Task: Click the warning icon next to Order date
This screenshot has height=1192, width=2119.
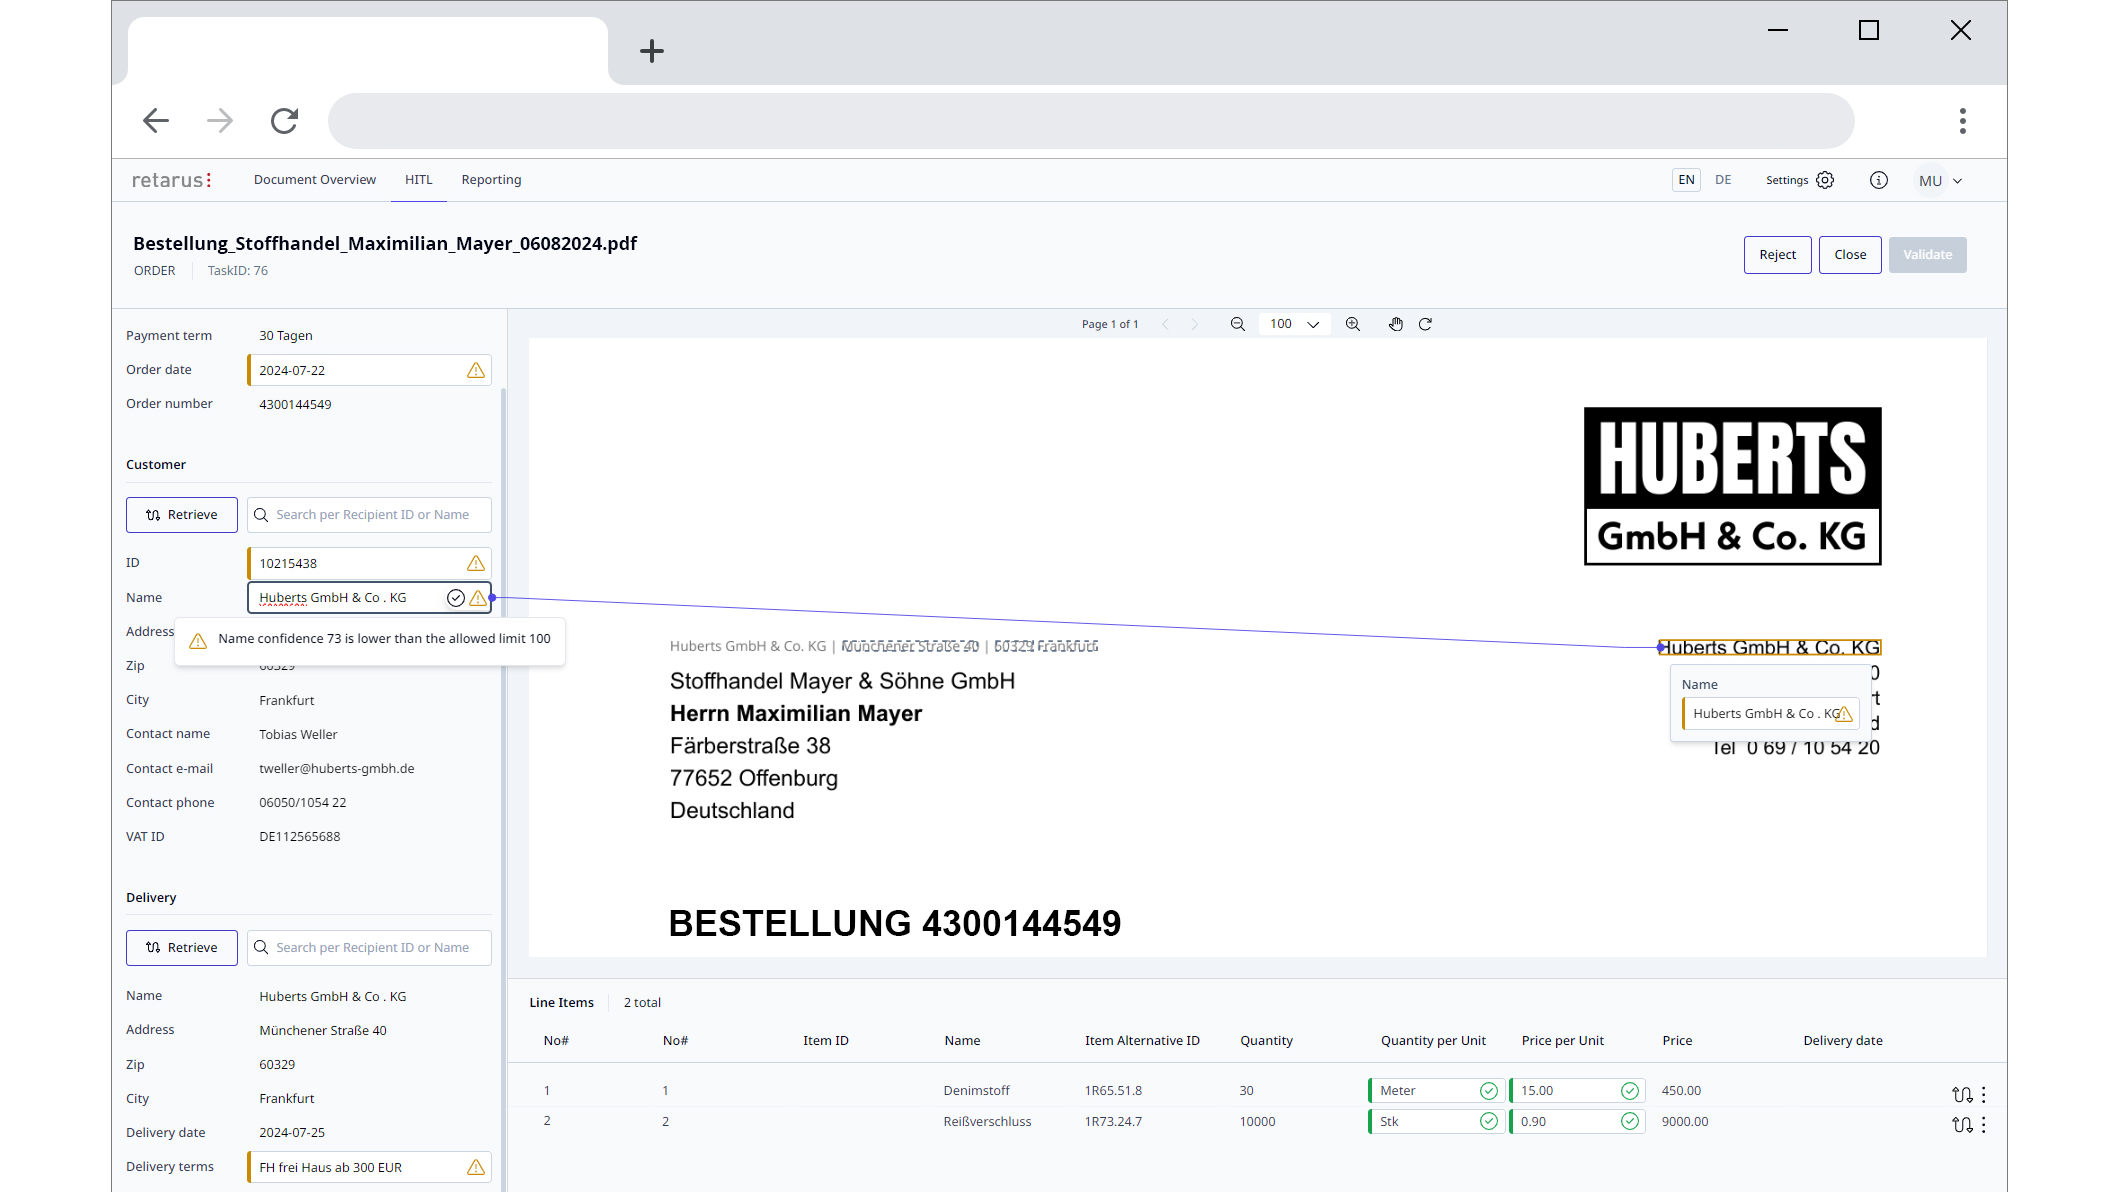Action: point(476,370)
